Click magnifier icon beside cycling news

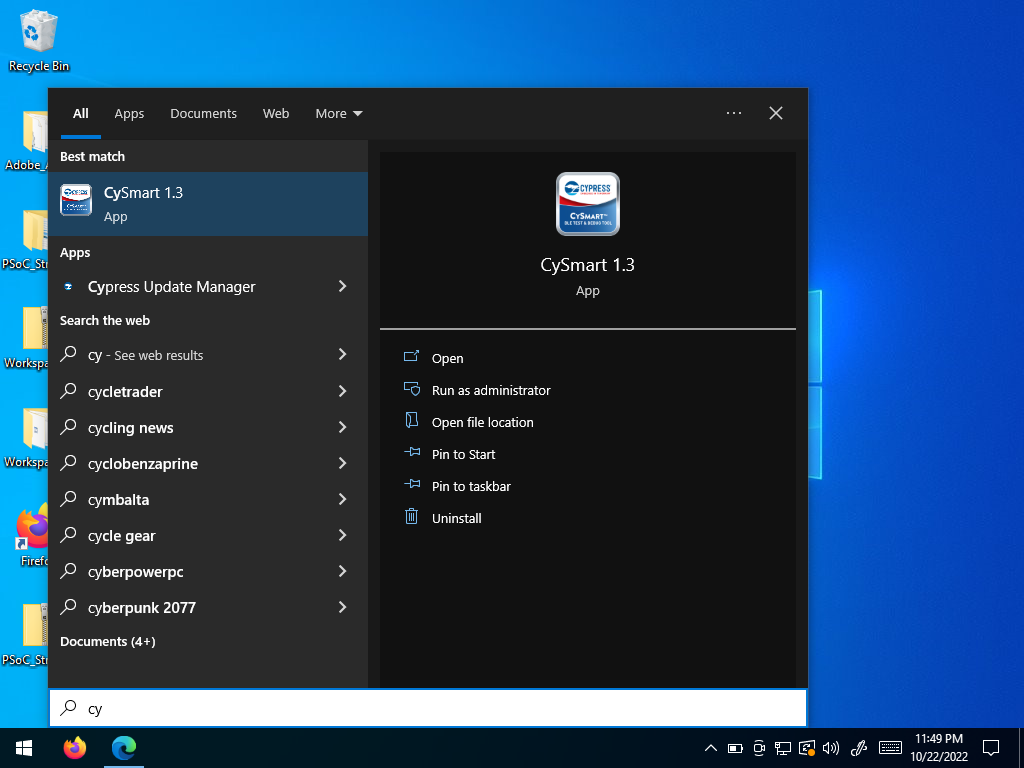pyautogui.click(x=69, y=426)
